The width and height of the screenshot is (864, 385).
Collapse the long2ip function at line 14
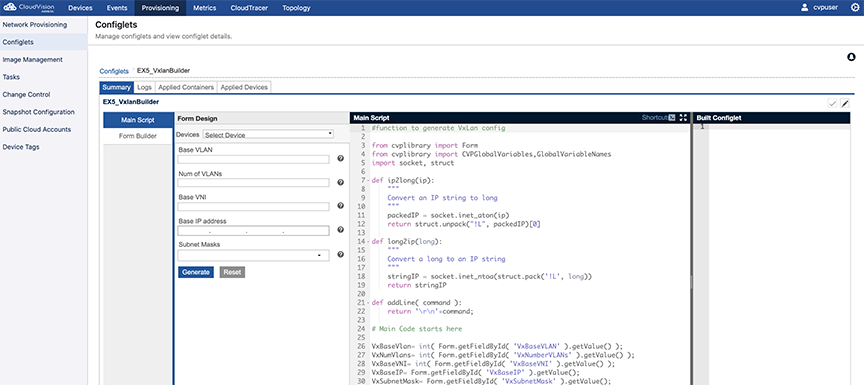tap(368, 241)
